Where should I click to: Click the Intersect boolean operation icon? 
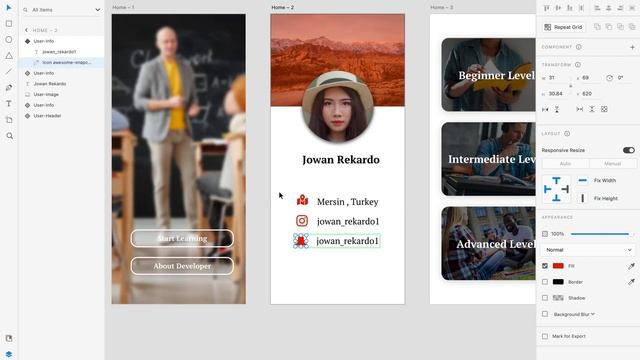click(620, 27)
